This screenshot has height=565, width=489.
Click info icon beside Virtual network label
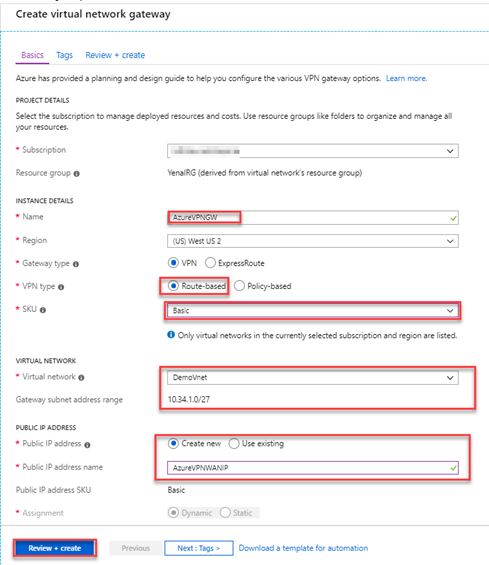[81, 378]
